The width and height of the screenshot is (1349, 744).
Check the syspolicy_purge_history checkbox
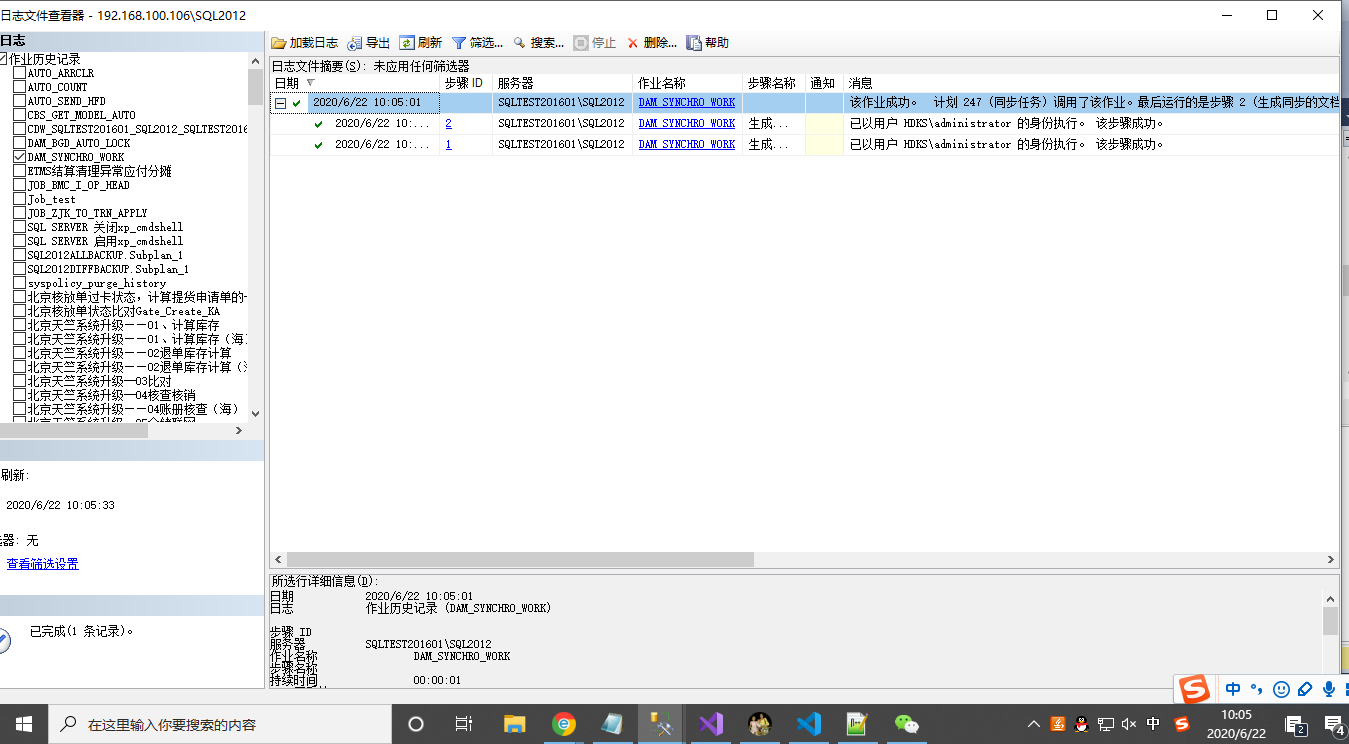click(19, 284)
